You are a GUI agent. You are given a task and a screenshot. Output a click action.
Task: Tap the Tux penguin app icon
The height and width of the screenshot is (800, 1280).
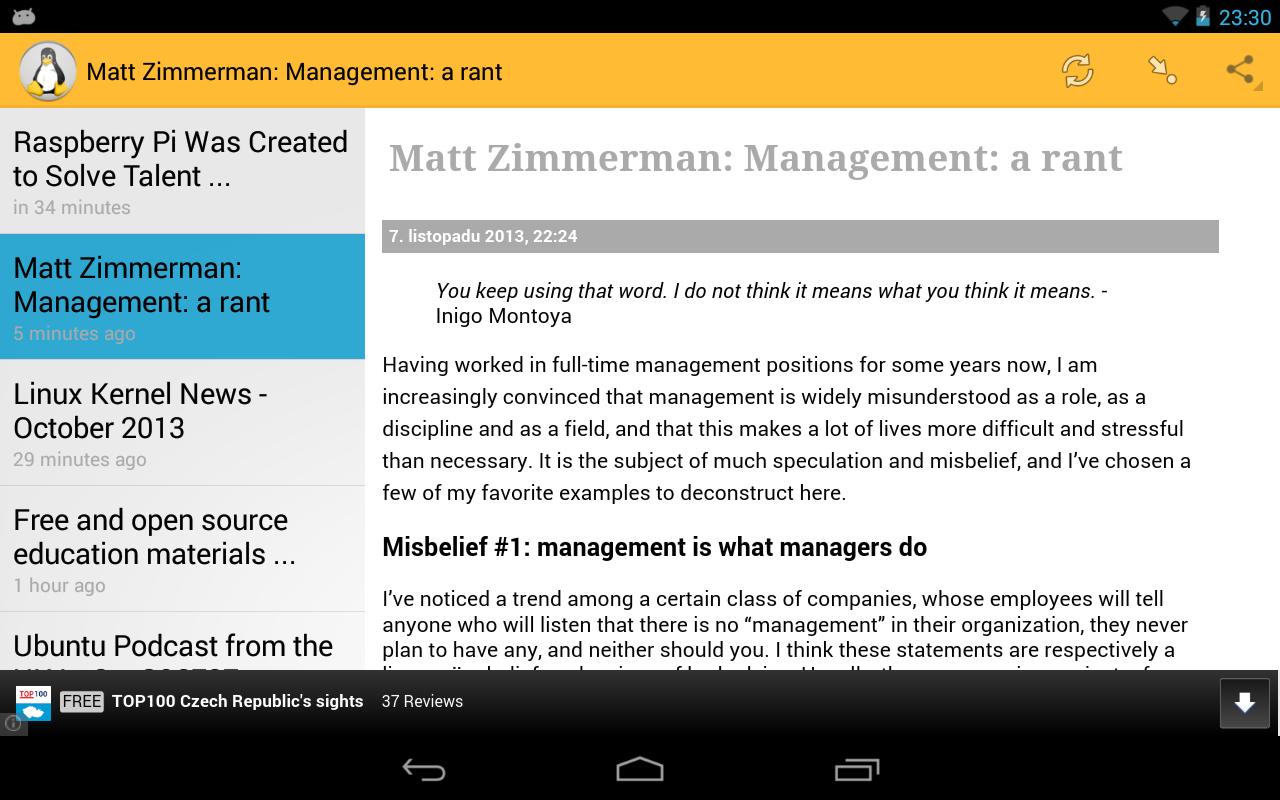point(47,71)
